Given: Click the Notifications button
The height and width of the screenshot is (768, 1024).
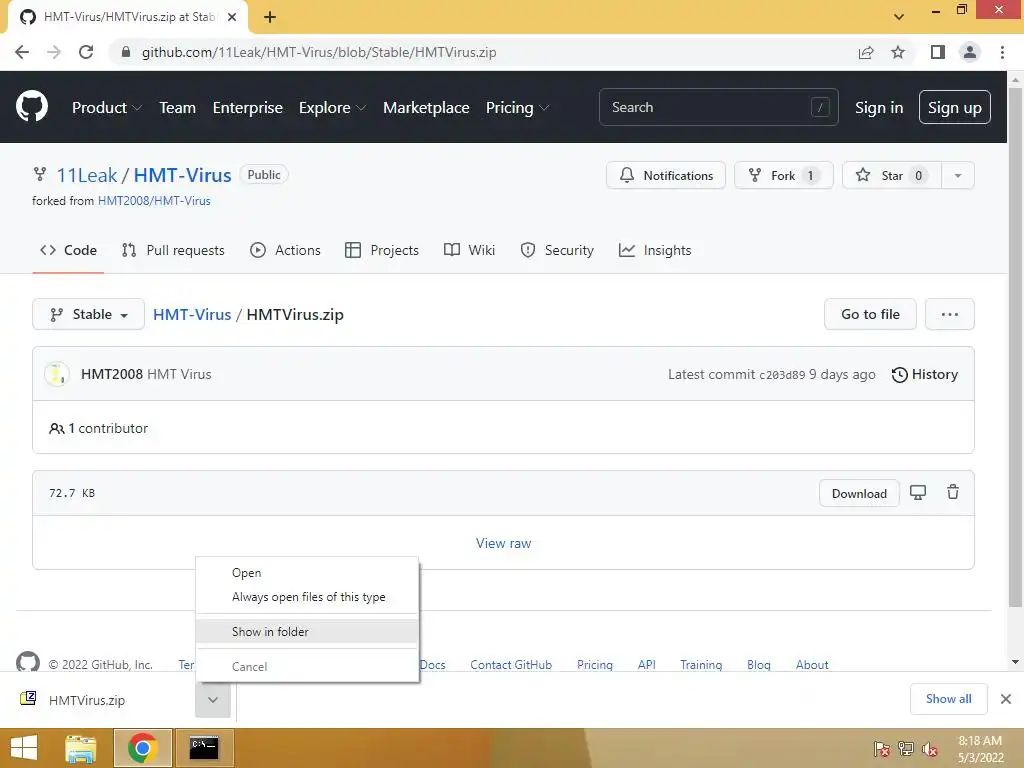Looking at the screenshot, I should 665,175.
